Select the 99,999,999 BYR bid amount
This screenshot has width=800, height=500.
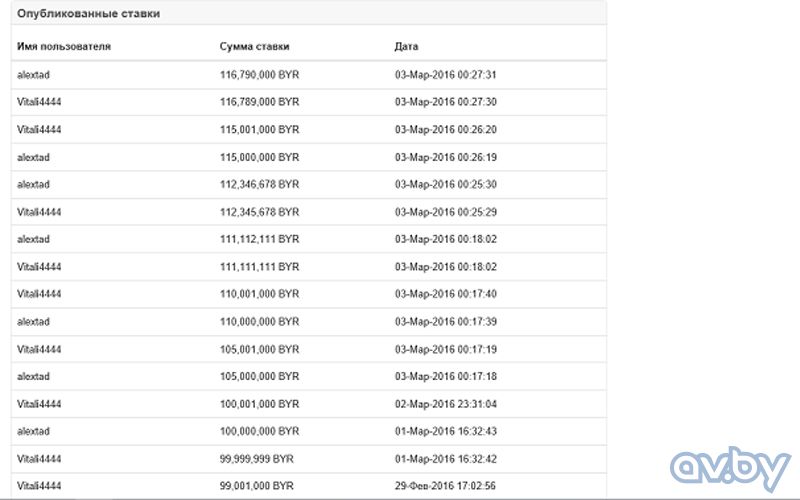[x=257, y=459]
